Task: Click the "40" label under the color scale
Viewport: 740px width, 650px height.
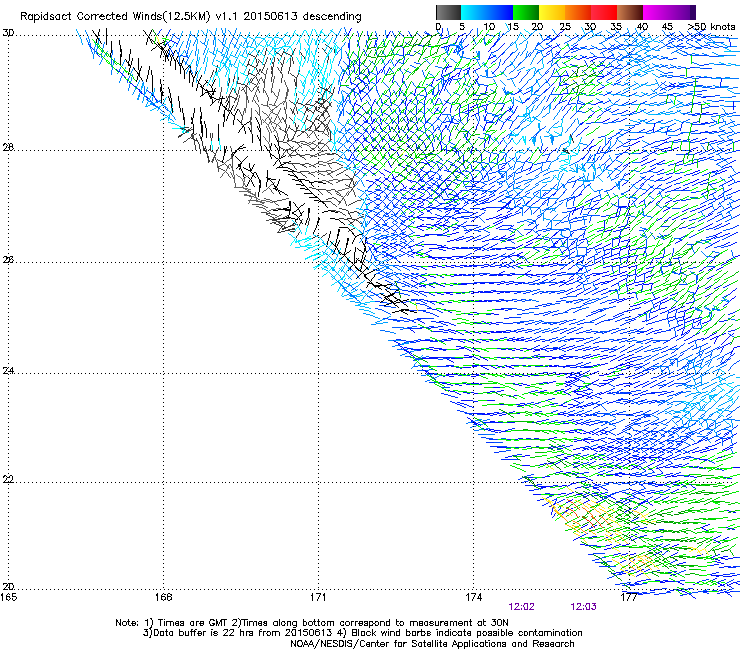Action: click(642, 27)
